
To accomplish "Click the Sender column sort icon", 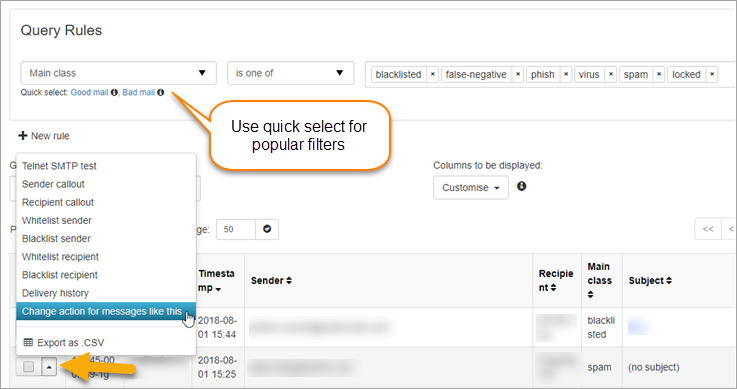I will [289, 280].
